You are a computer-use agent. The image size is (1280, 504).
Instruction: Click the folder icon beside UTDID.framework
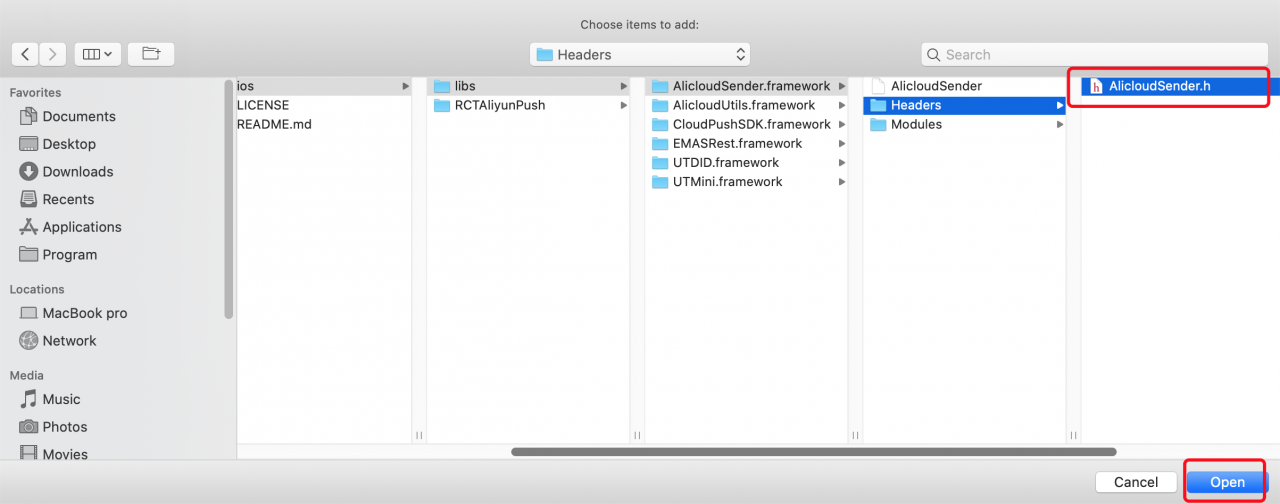tap(660, 162)
